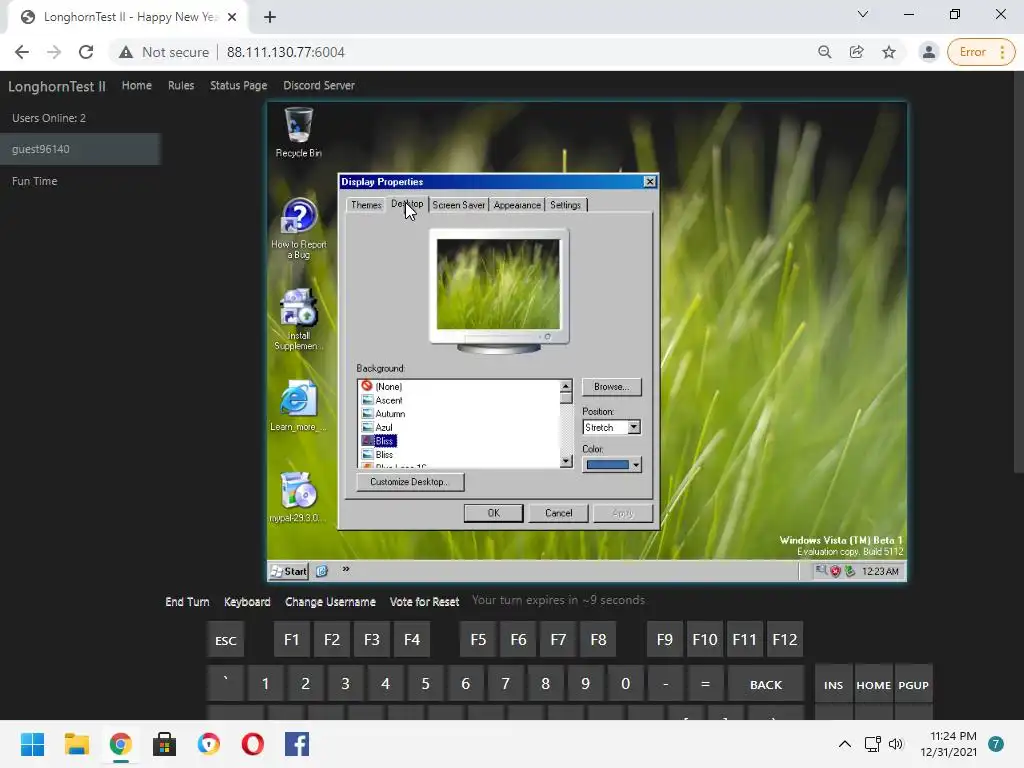Click the Windows 11 volume tray icon
1024x768 pixels.
(896, 744)
